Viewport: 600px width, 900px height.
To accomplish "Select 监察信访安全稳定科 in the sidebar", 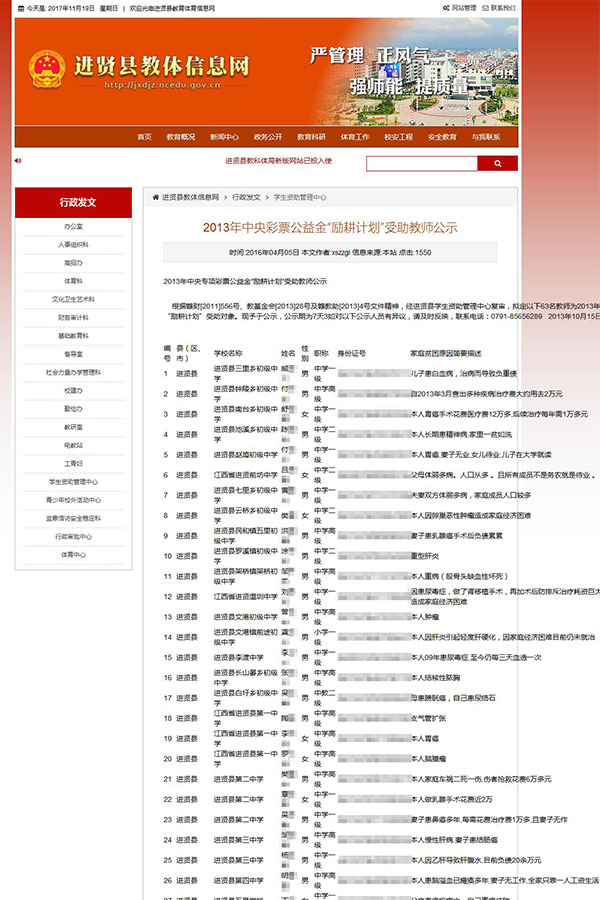I will click(73, 518).
